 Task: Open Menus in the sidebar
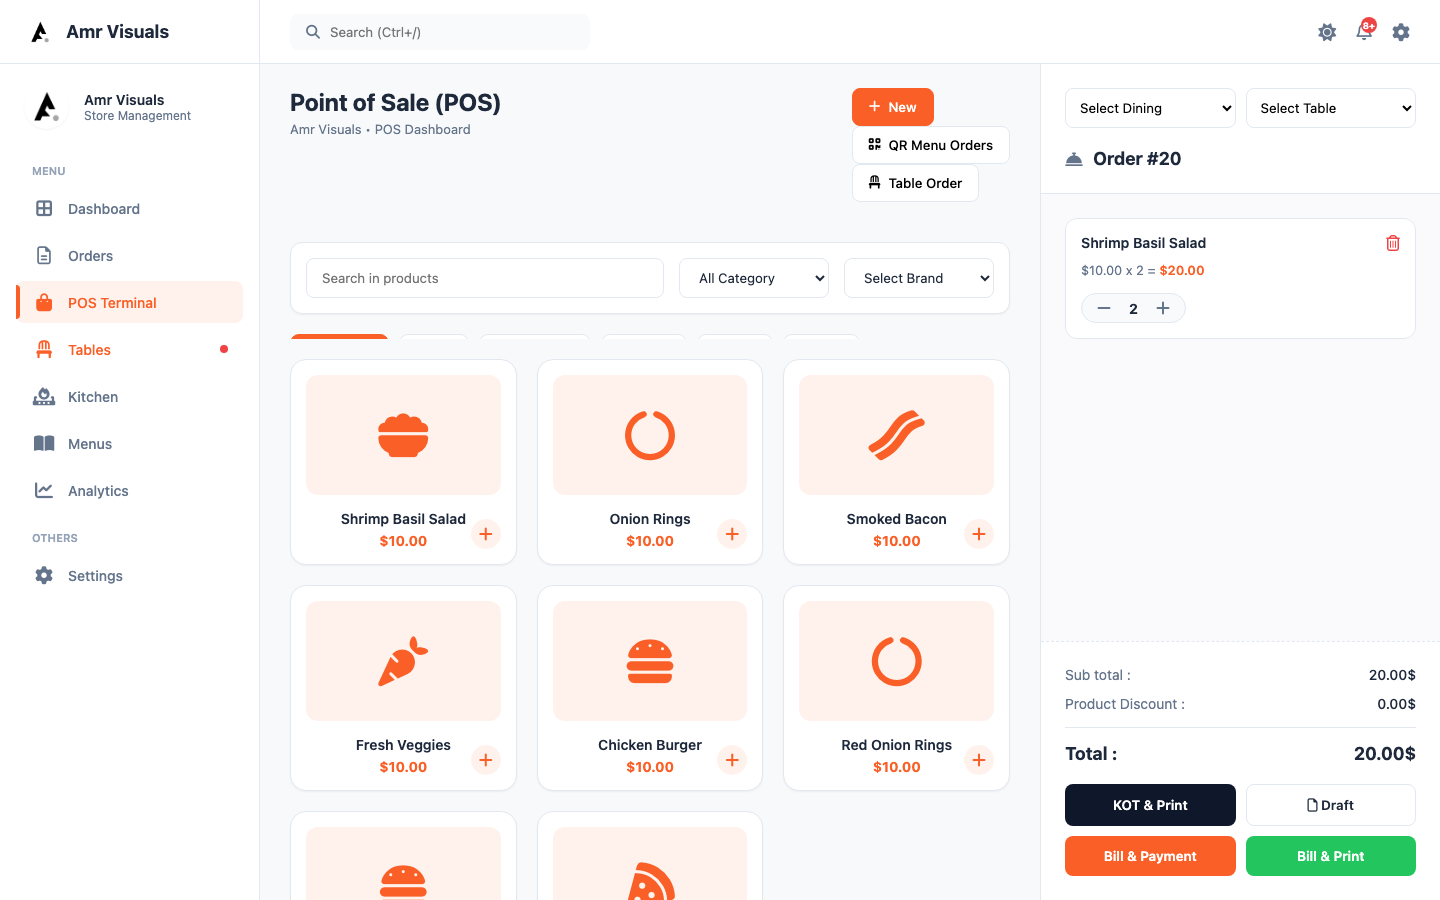tap(129, 444)
